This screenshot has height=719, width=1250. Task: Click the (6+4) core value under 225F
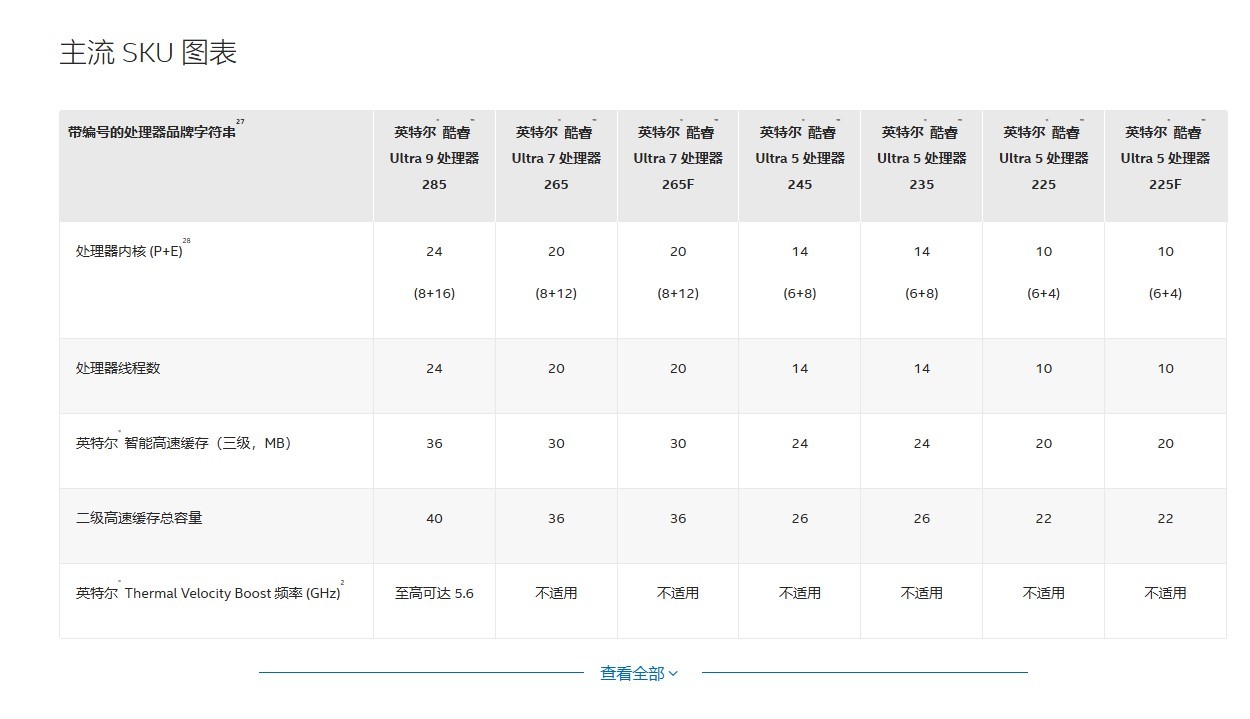point(1166,293)
